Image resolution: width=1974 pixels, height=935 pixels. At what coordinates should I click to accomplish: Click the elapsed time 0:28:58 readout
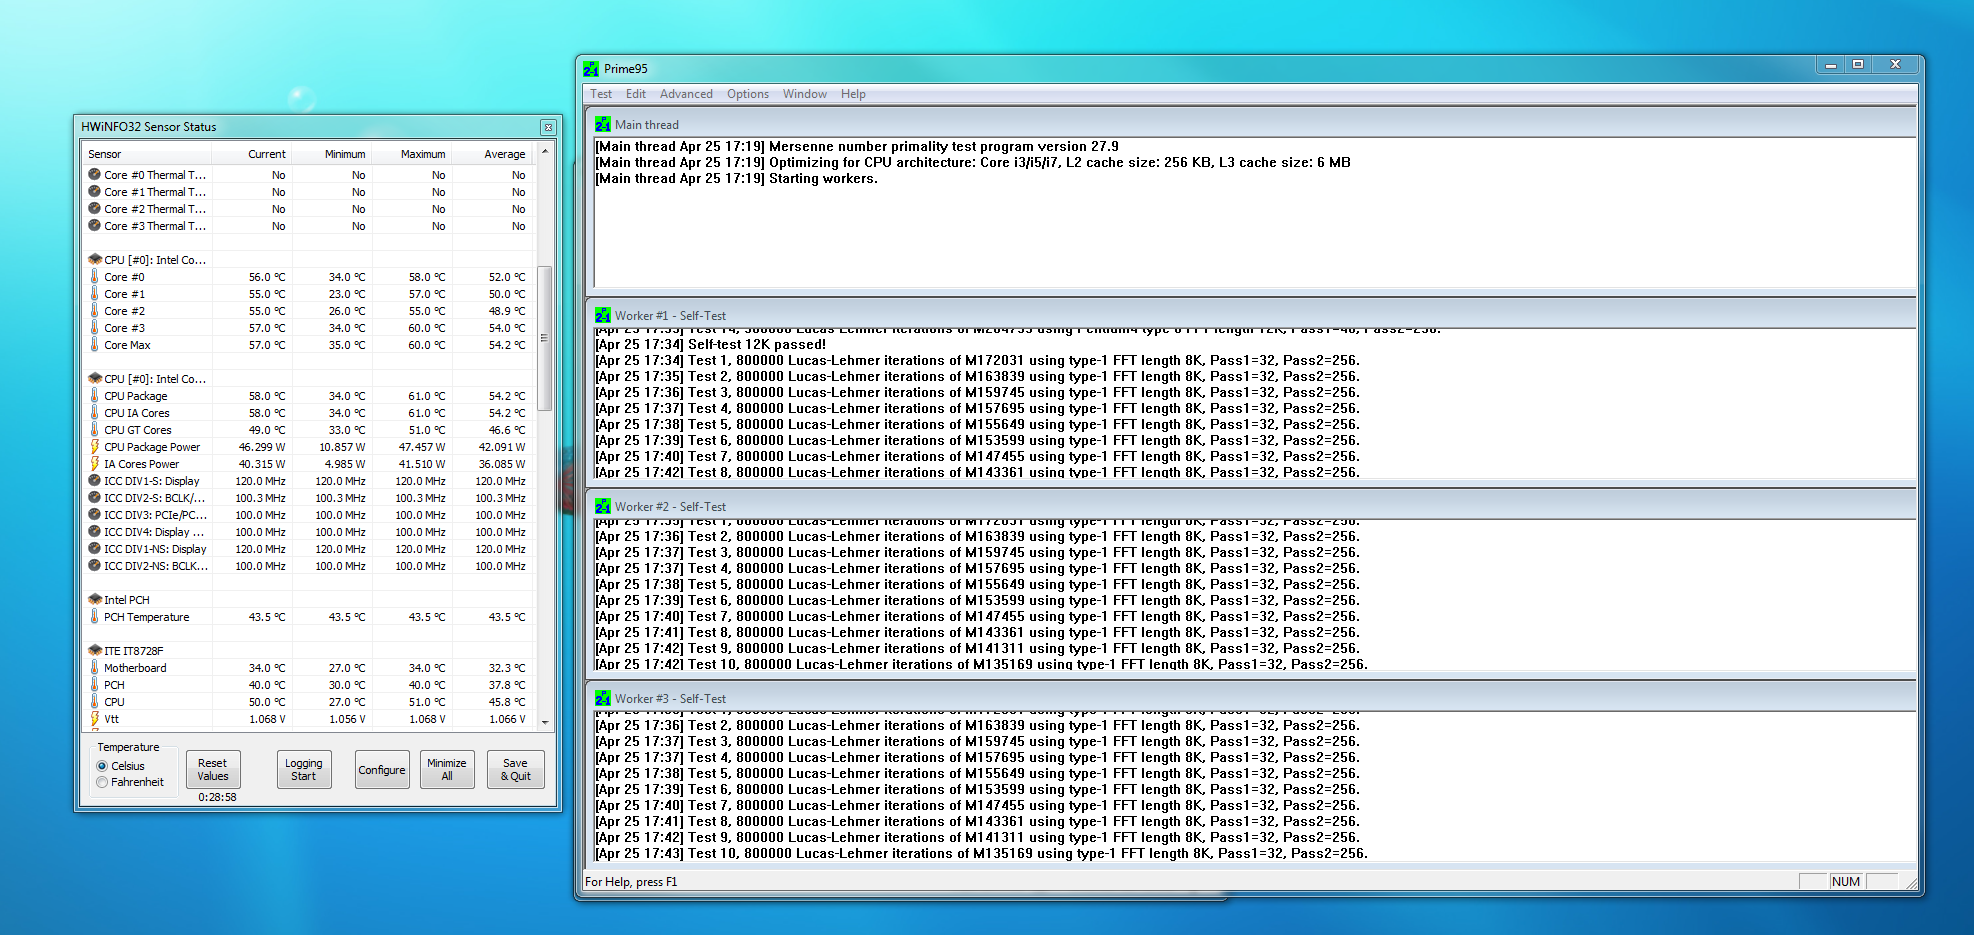click(x=217, y=797)
